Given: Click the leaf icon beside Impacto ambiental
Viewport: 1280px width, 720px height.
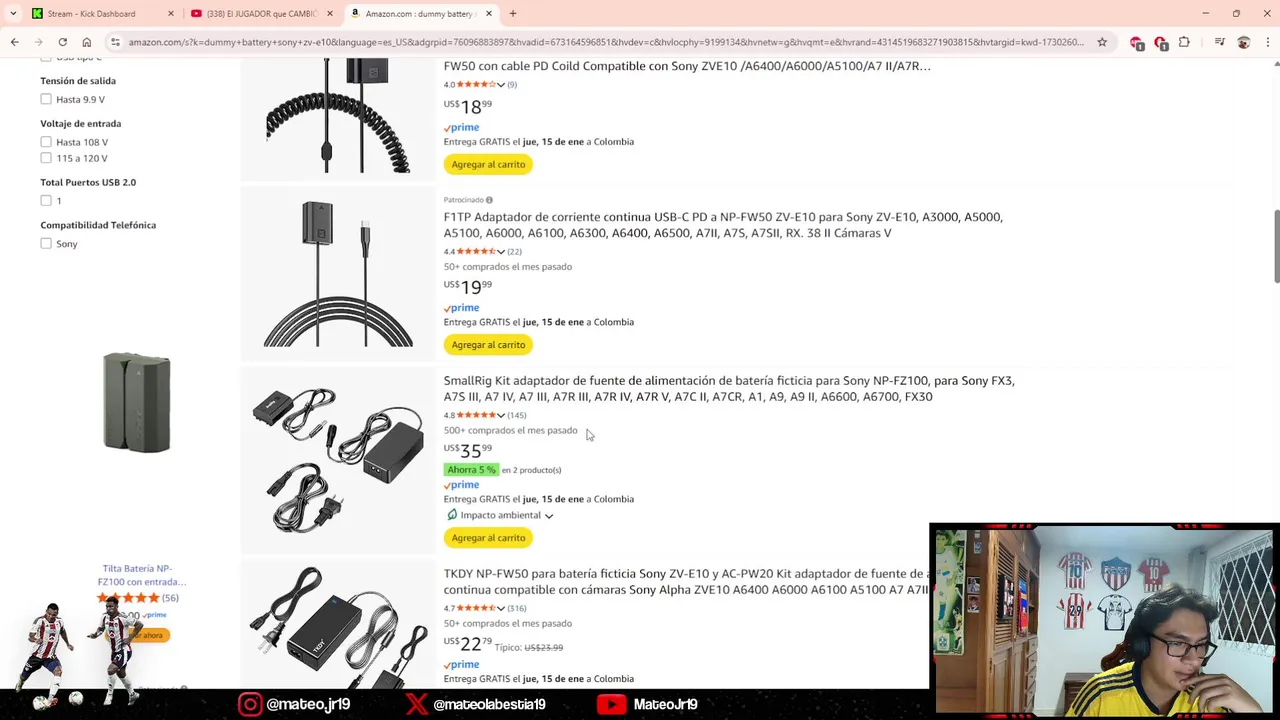Looking at the screenshot, I should pyautogui.click(x=452, y=515).
